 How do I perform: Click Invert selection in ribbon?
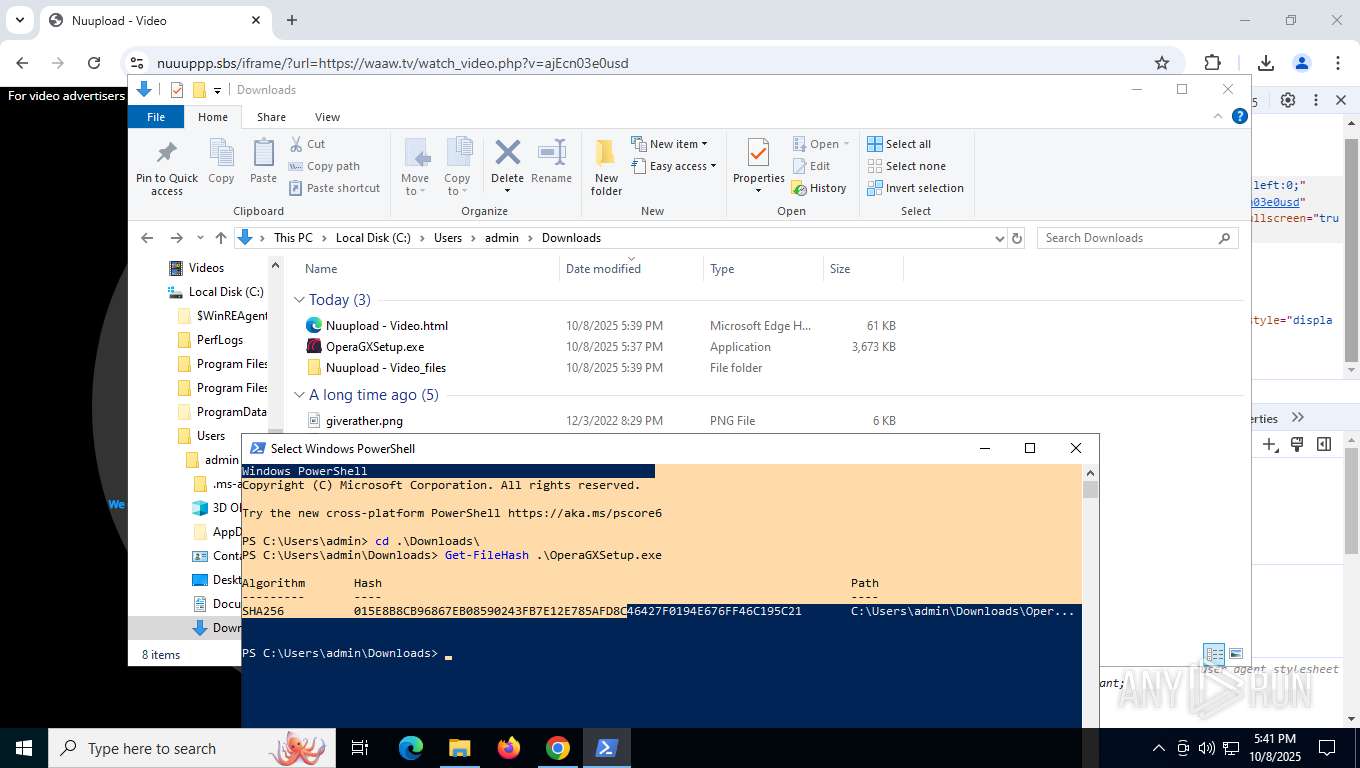tap(915, 188)
